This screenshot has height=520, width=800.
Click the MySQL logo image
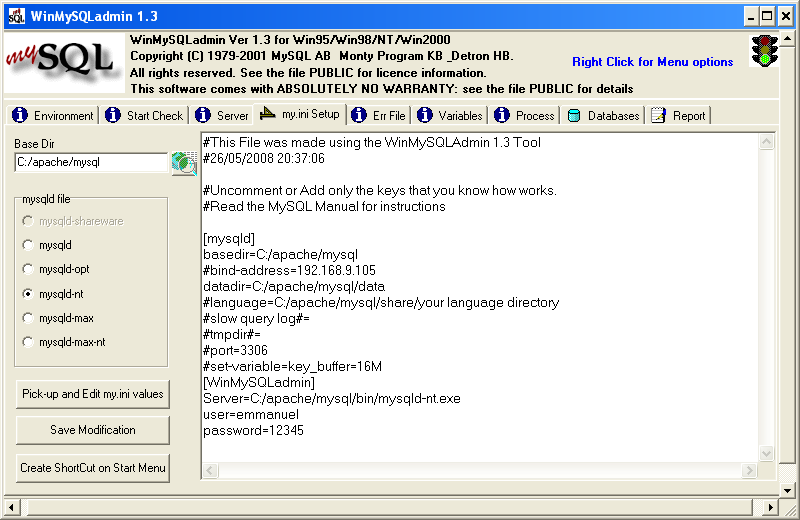[x=65, y=63]
